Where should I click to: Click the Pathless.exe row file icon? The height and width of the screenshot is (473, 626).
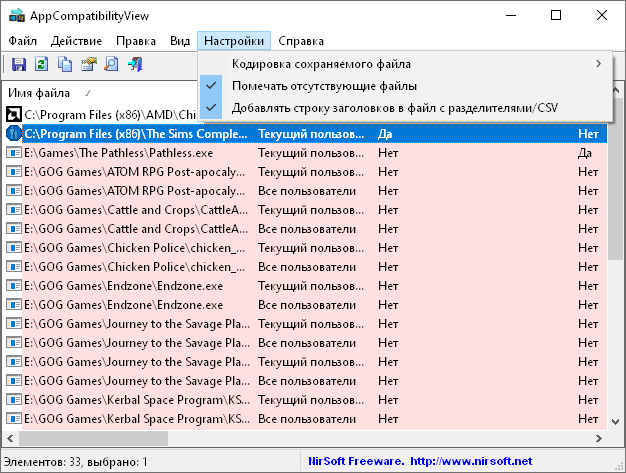[x=14, y=152]
